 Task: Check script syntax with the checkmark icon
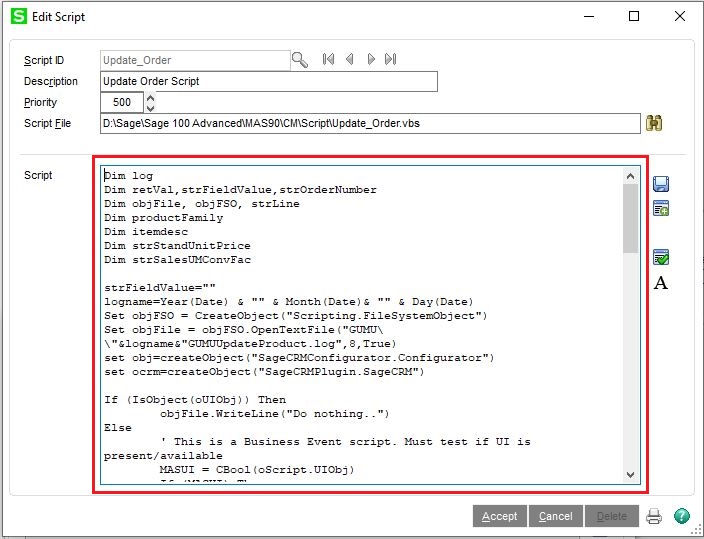660,257
